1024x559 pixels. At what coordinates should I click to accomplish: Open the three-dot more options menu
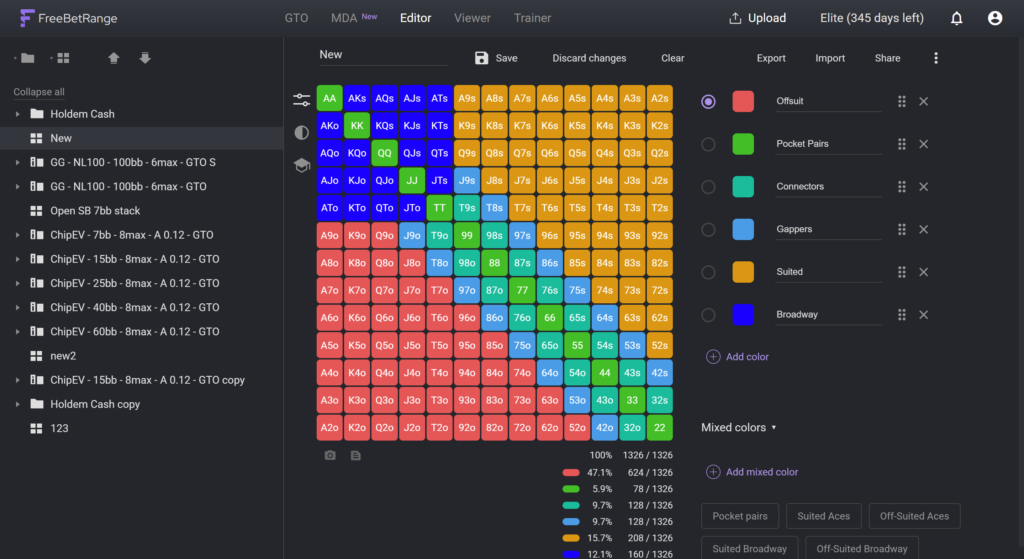936,58
